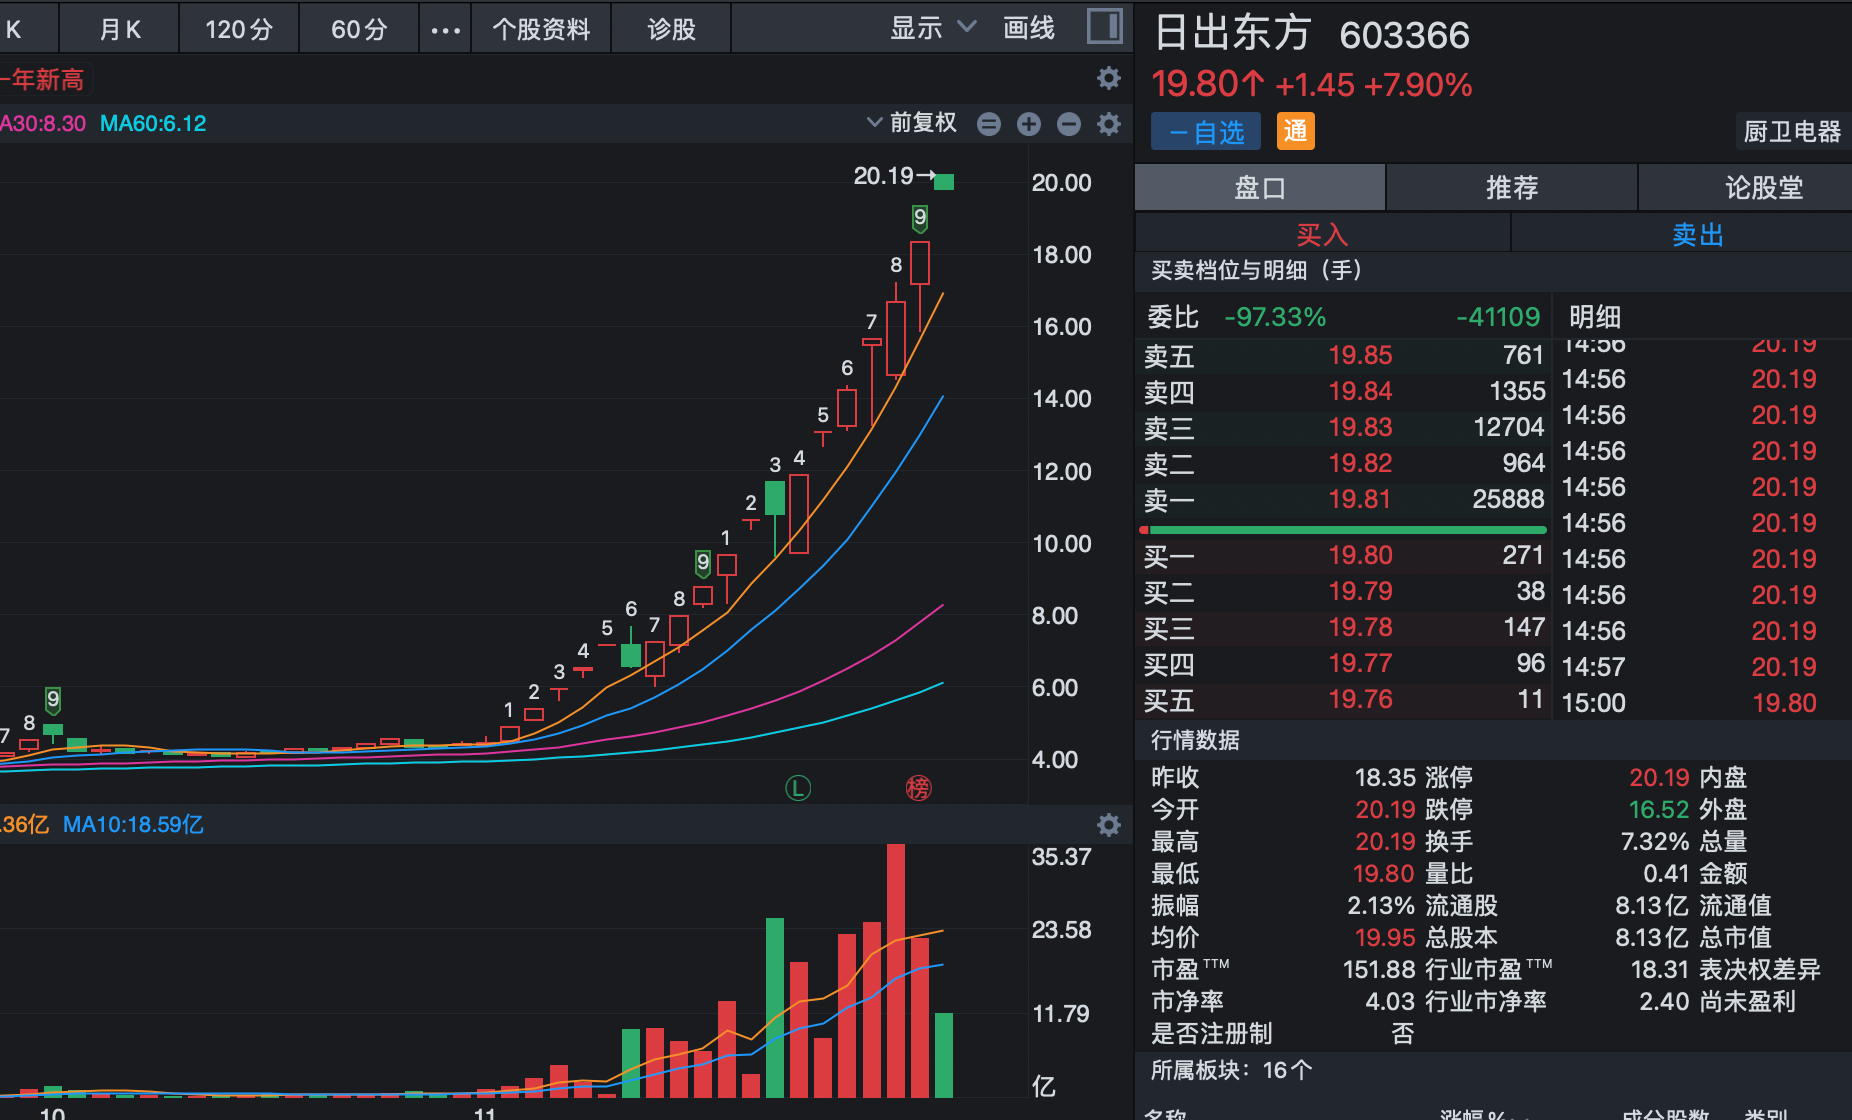This screenshot has width=1852, height=1120.
Task: Switch to 120分 chart period
Action: coord(239,29)
